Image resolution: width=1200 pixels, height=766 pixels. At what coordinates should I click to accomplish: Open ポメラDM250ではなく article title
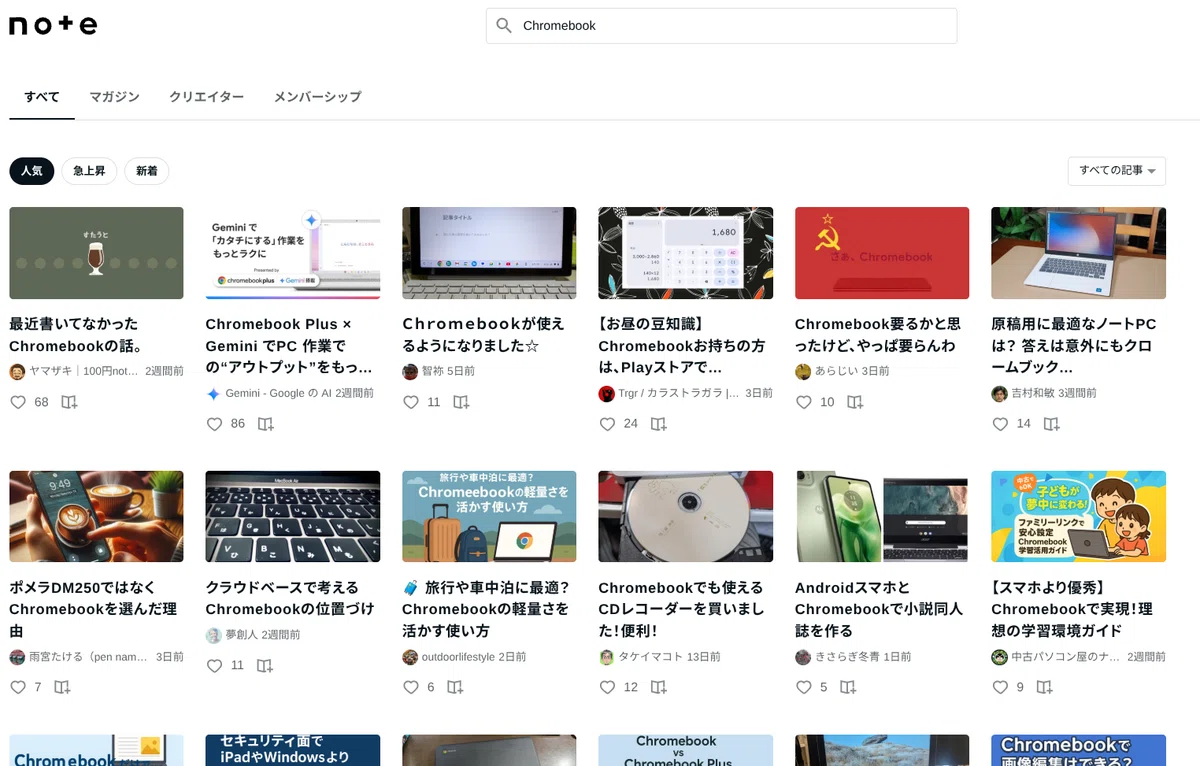click(93, 609)
